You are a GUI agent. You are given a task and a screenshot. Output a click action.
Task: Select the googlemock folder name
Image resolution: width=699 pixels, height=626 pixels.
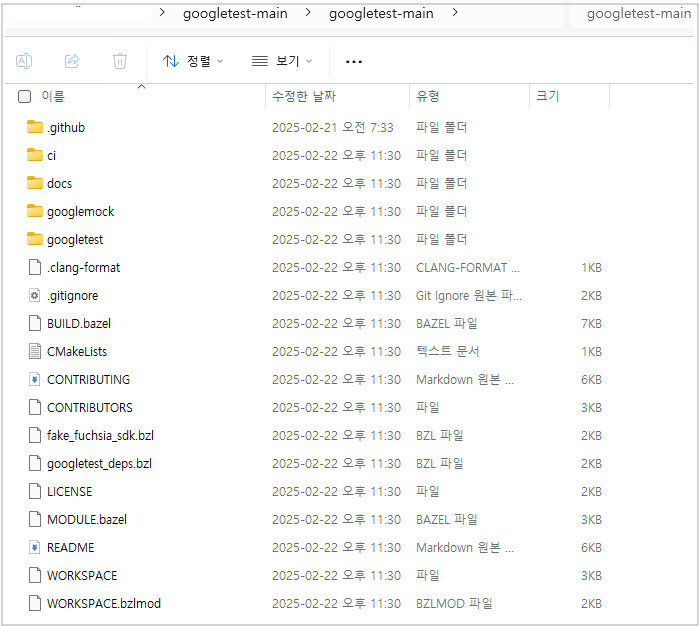tap(81, 212)
